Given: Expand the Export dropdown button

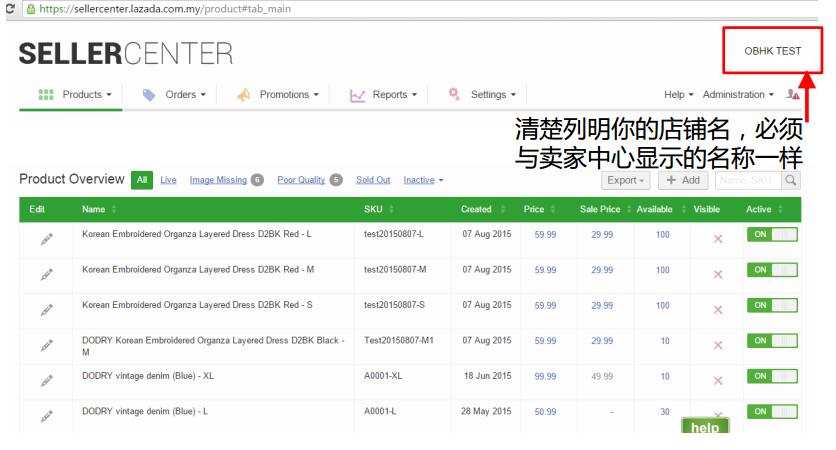Looking at the screenshot, I should click(624, 180).
